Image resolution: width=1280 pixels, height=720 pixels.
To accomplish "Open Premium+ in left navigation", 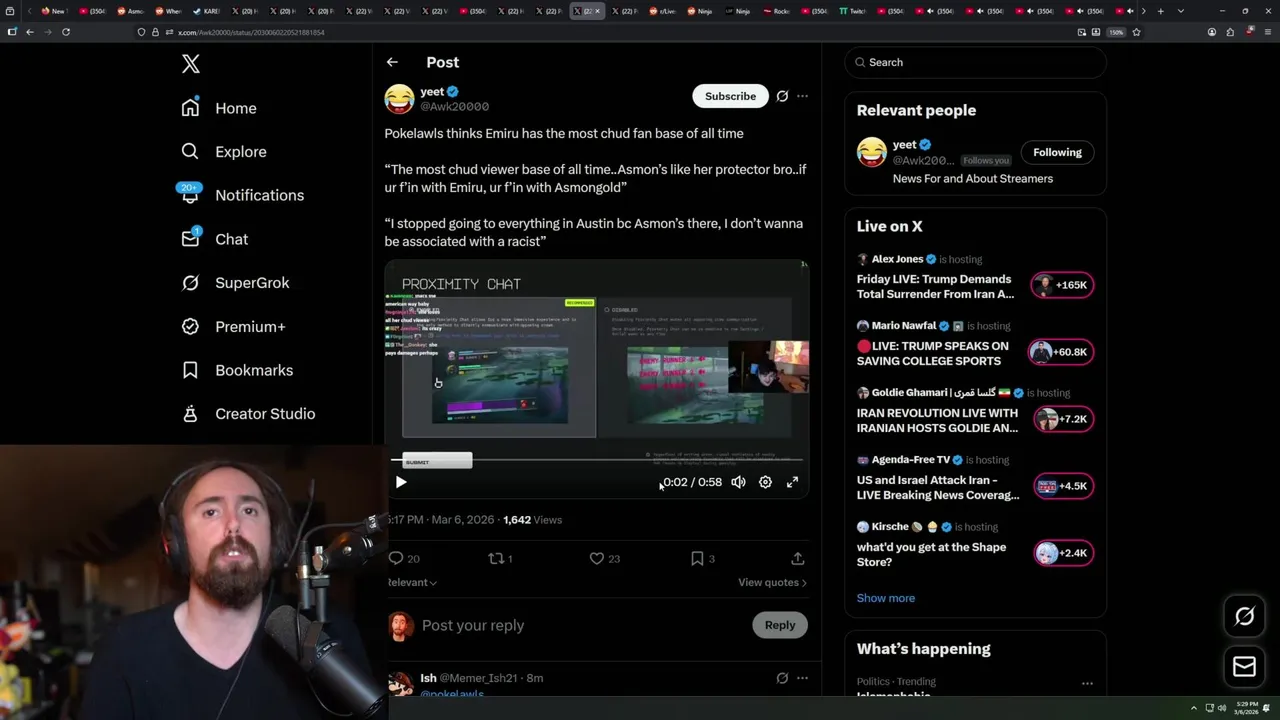I will tap(233, 326).
